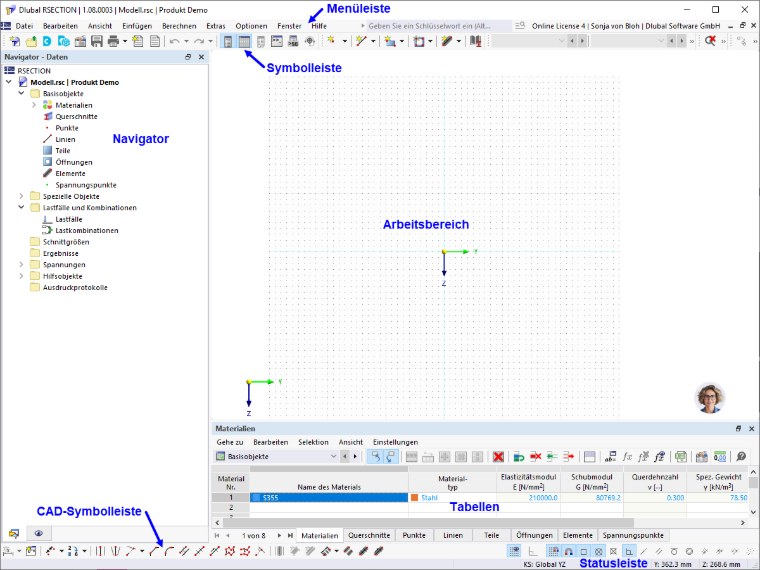Close the Navigator panel
760x570 pixels.
tap(202, 57)
